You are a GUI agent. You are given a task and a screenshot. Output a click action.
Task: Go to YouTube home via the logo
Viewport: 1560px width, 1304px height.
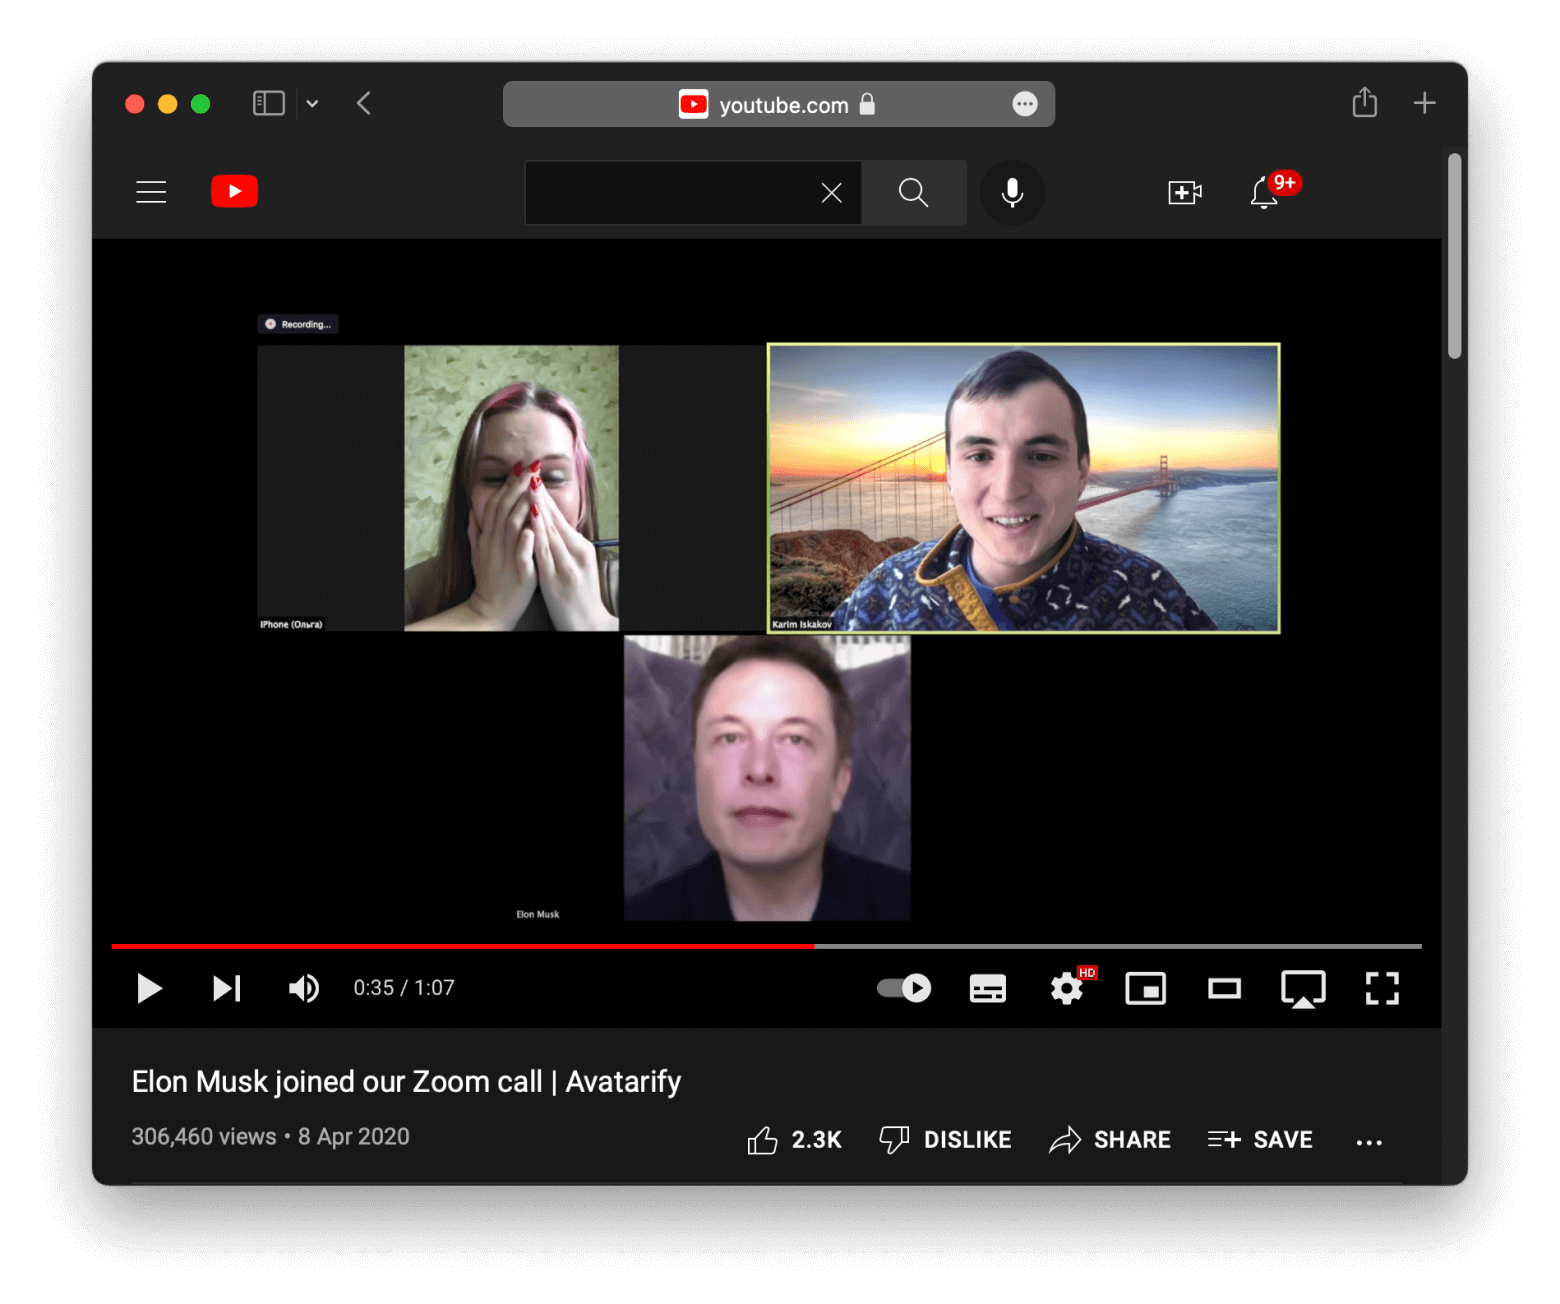(x=234, y=191)
